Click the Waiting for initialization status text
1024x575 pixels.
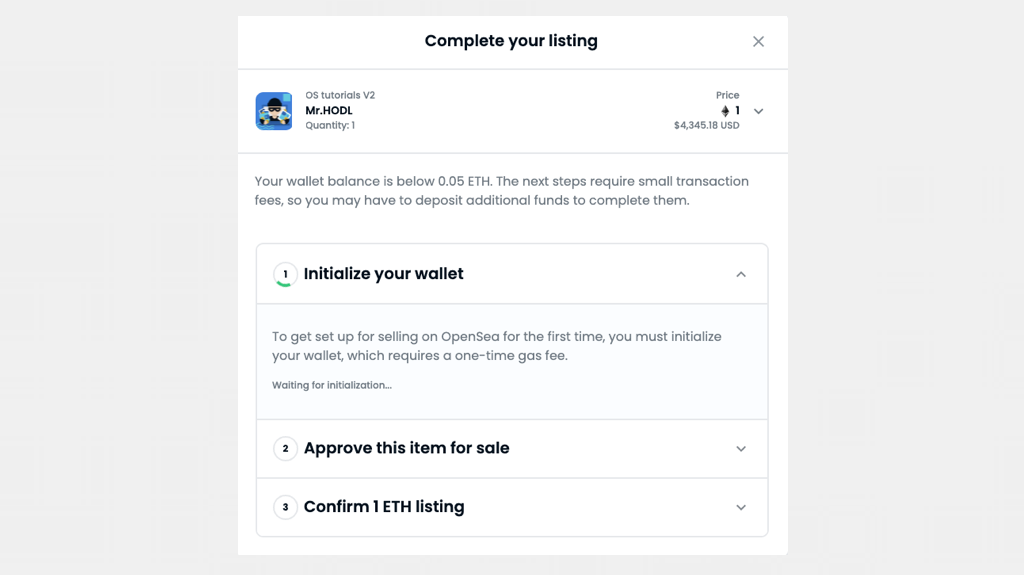[332, 385]
